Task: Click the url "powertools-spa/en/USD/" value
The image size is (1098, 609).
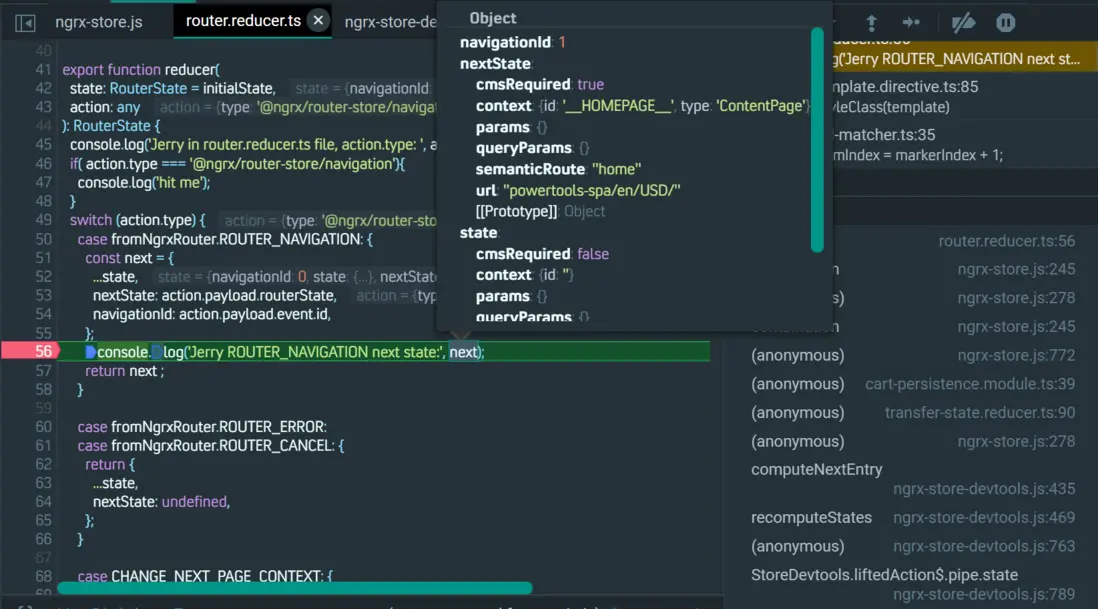Action: [592, 190]
